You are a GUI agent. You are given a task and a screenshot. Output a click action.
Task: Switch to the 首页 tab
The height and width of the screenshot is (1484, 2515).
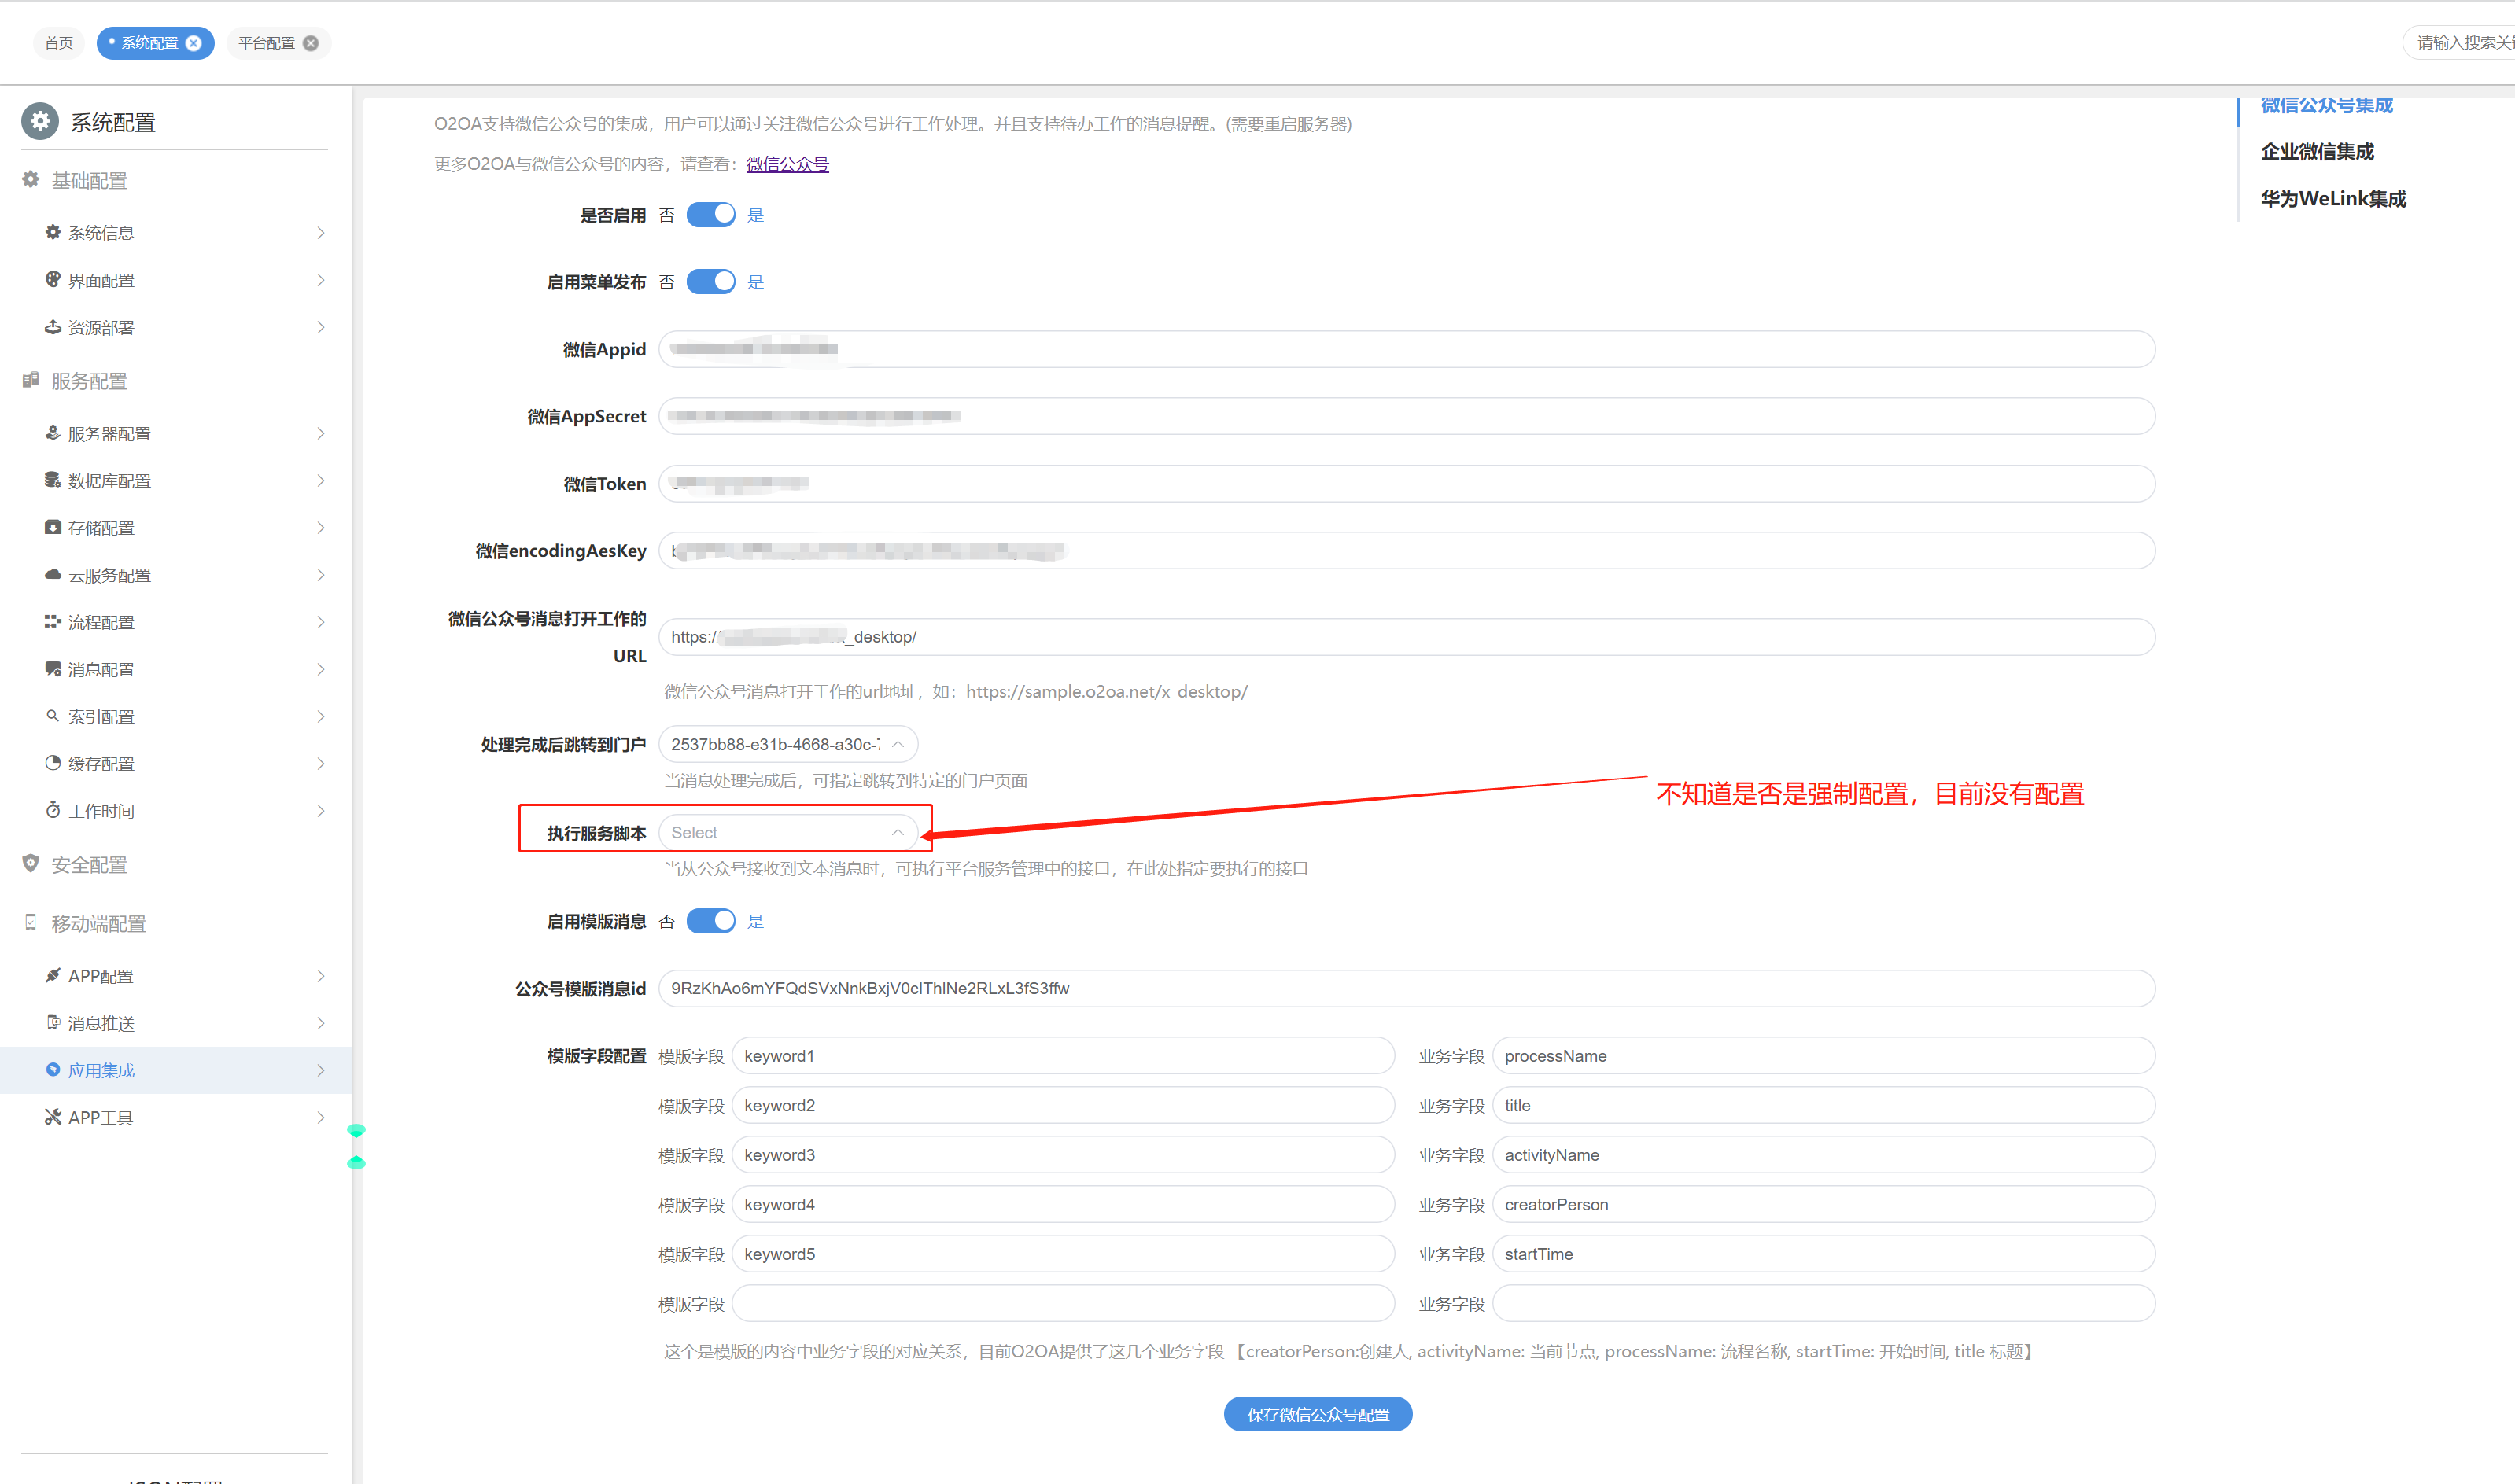click(x=59, y=43)
